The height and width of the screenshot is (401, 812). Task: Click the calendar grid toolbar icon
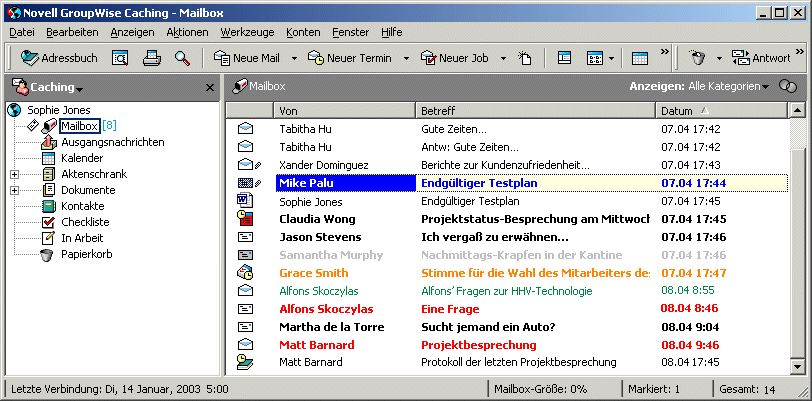tap(640, 59)
